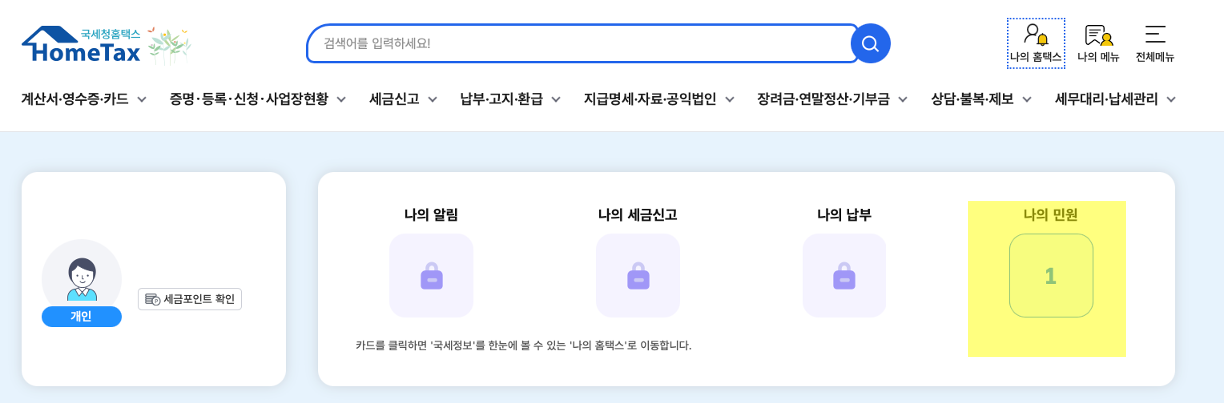Expand 세무대리·납세관리 chevron
Screen dimensions: 1224x404
tap(1170, 99)
